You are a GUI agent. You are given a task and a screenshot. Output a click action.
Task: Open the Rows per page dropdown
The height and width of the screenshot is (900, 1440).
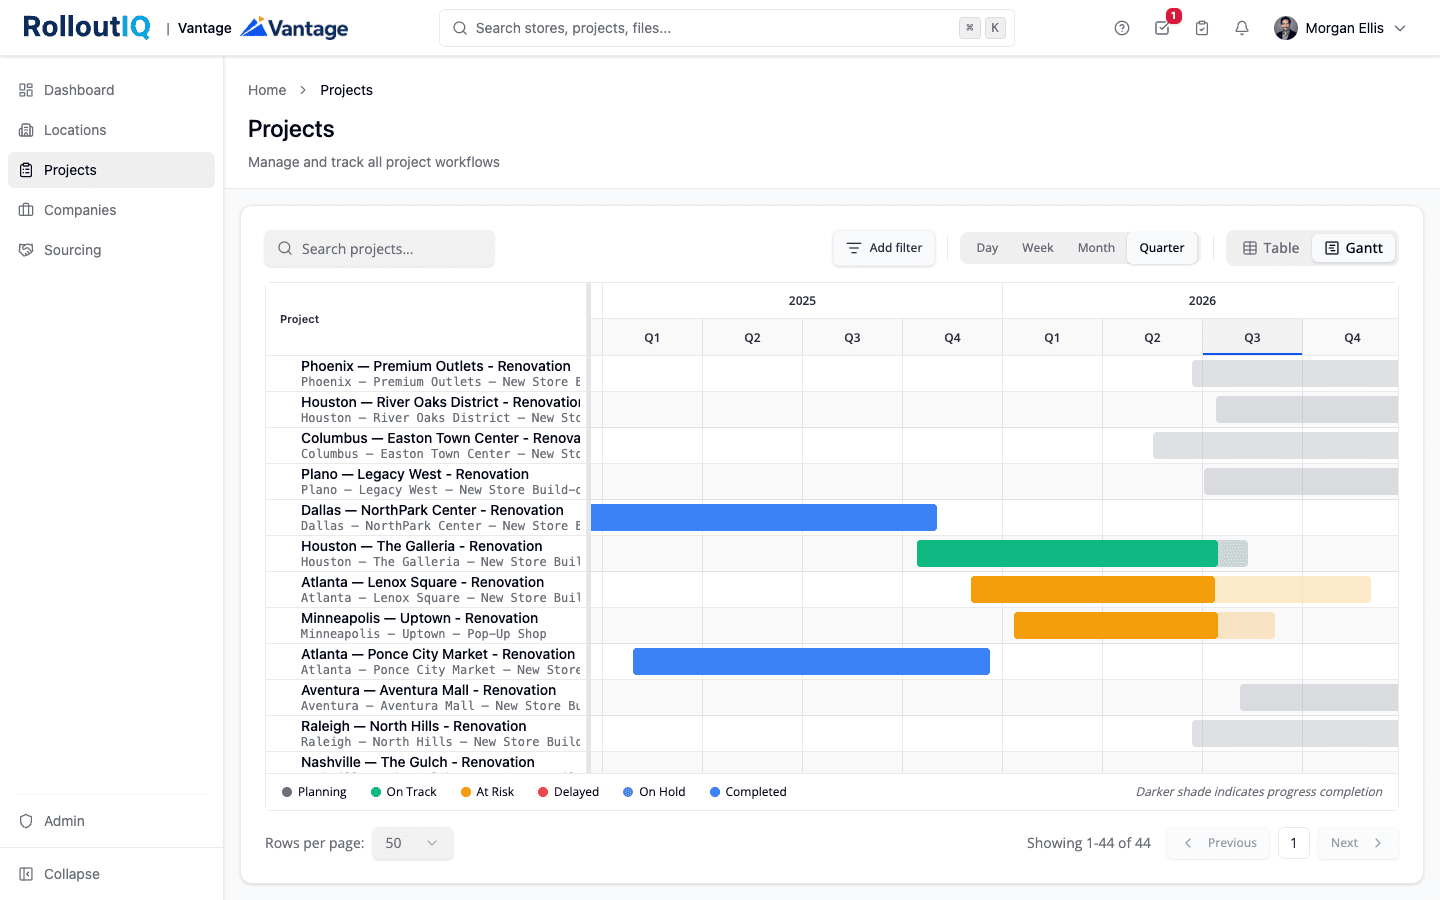click(x=412, y=843)
